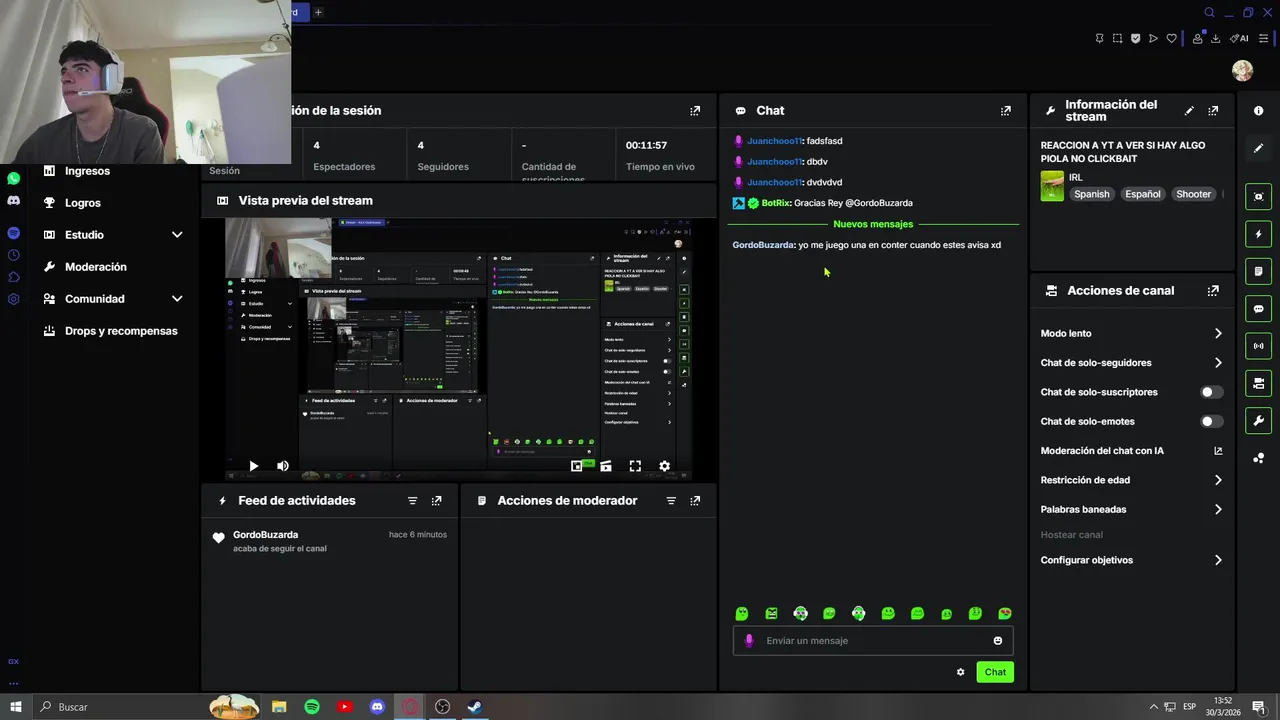Open Ingresos in the sidebar
Viewport: 1280px width, 720px height.
click(87, 171)
